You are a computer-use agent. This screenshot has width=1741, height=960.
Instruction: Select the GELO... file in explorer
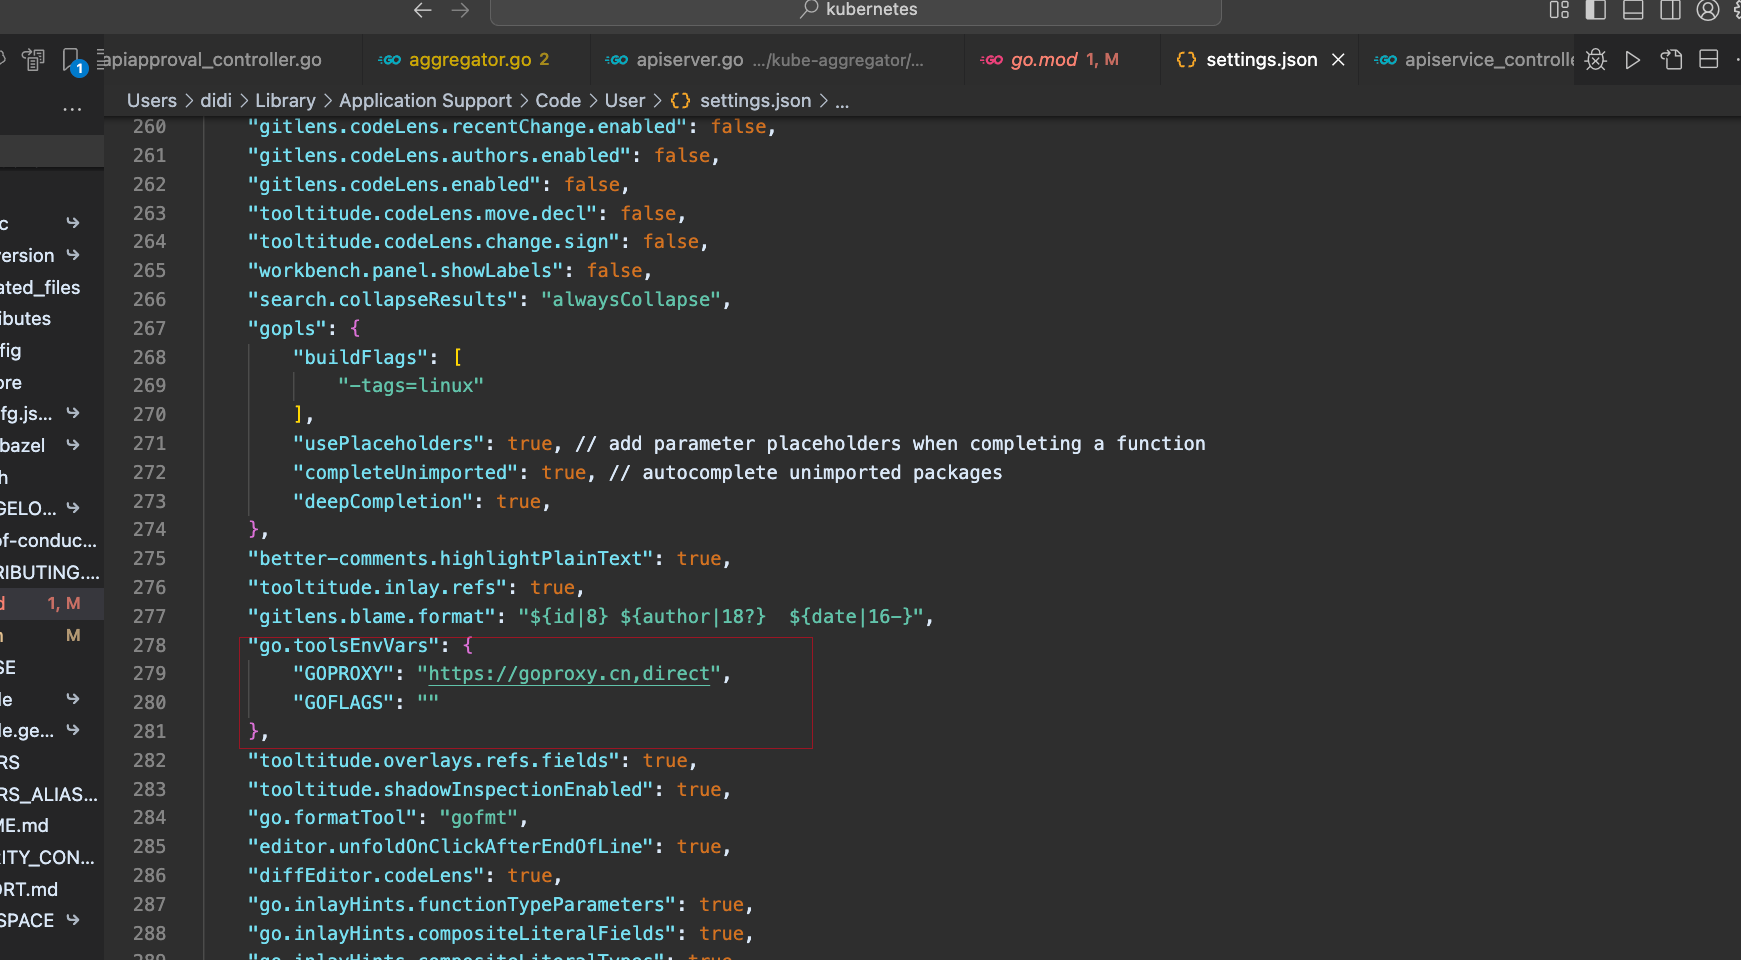tap(28, 508)
